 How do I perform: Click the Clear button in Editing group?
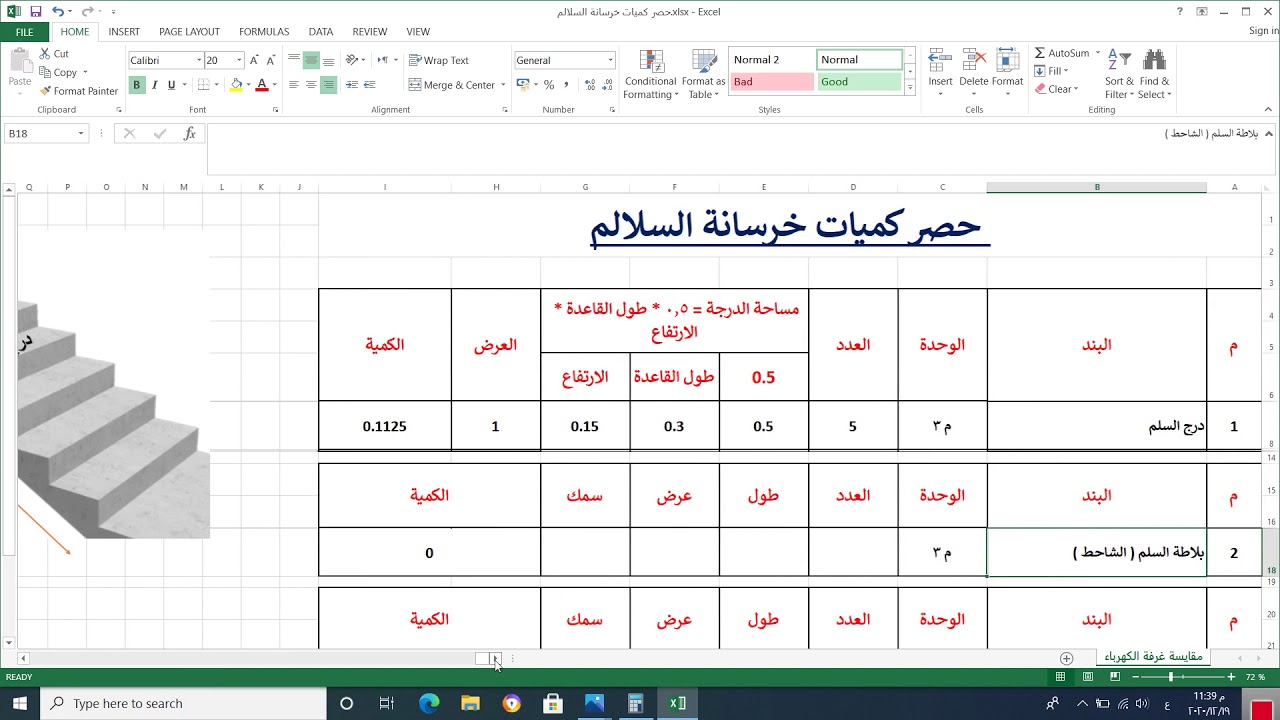[x=1056, y=89]
